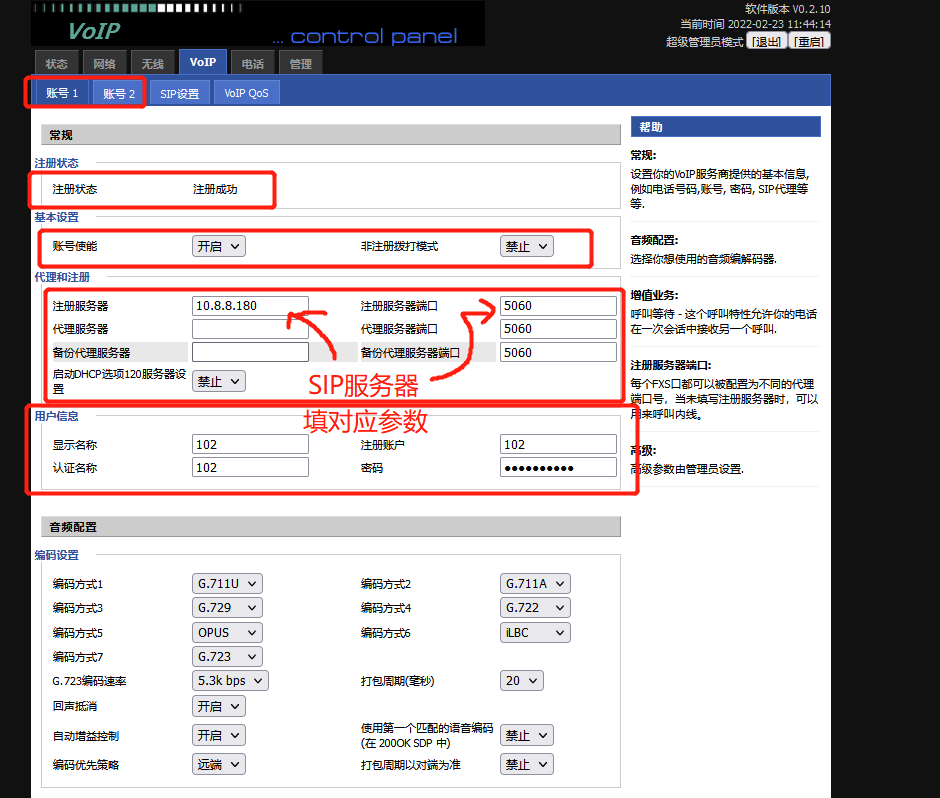Focus the 密码 password field
Image resolution: width=940 pixels, height=798 pixels.
558,468
